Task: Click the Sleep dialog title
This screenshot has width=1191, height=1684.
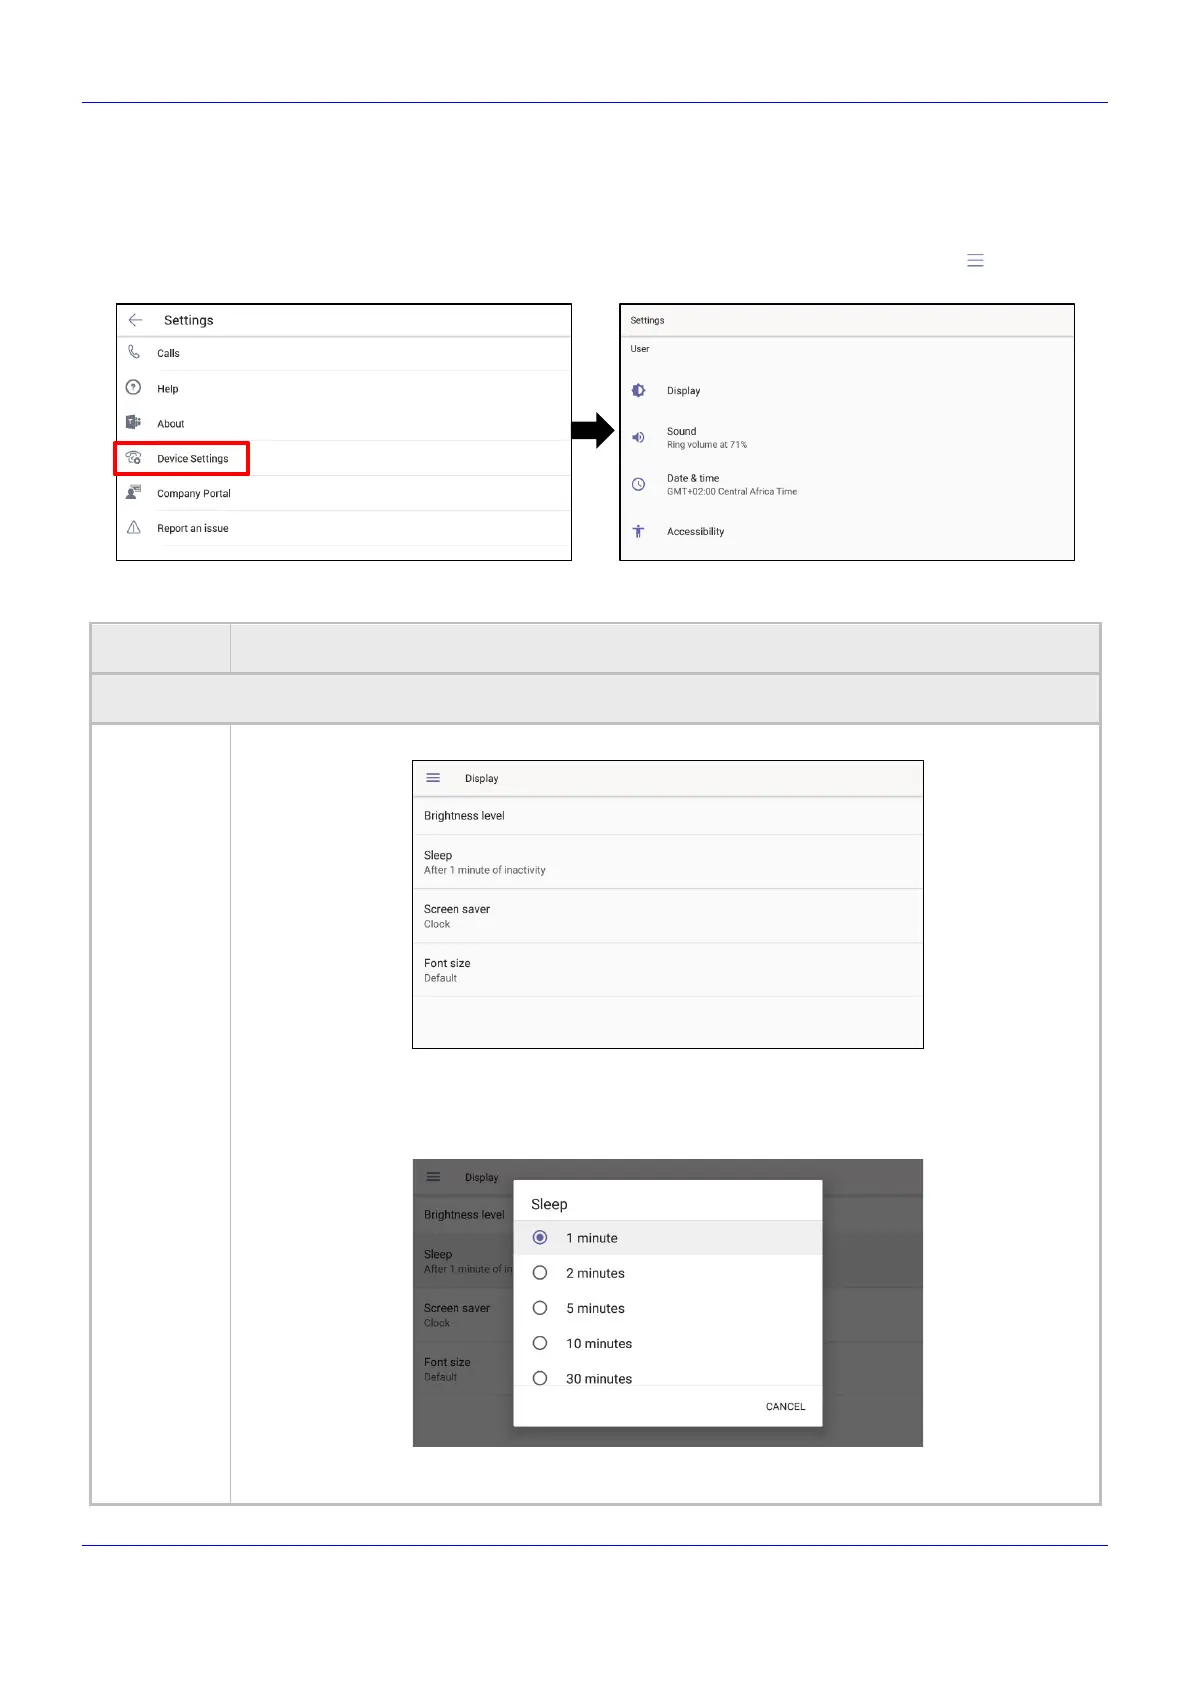Action: click(549, 1204)
